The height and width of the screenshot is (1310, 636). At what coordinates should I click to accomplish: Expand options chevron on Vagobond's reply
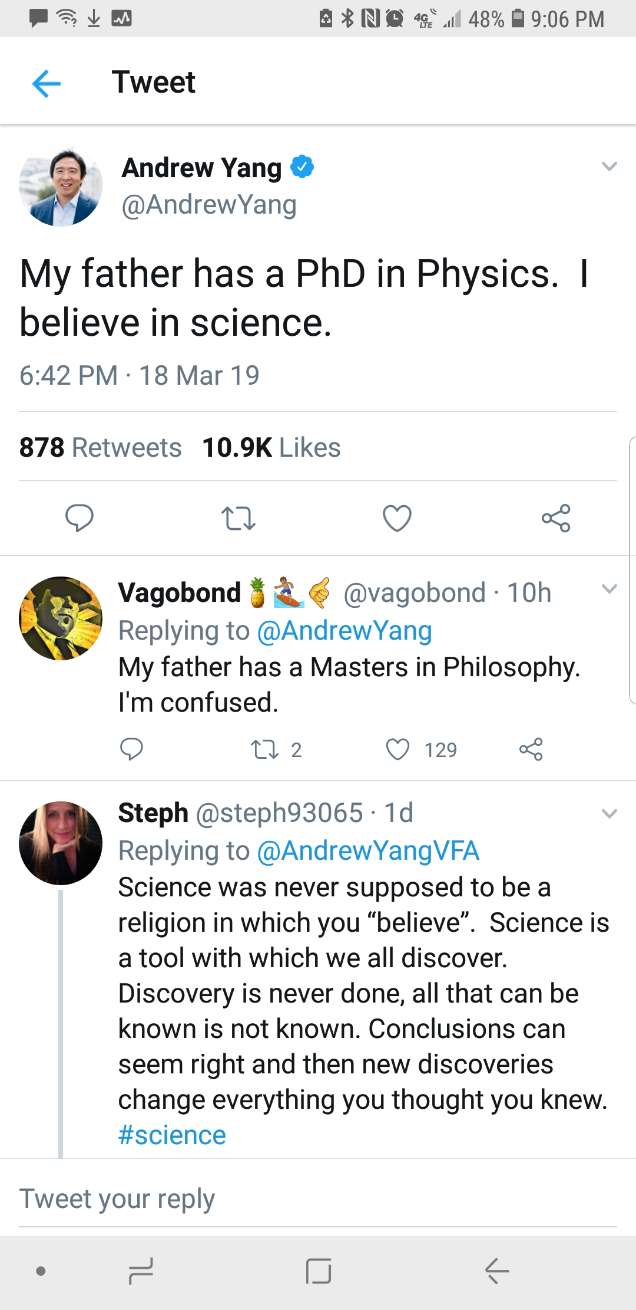coord(608,590)
